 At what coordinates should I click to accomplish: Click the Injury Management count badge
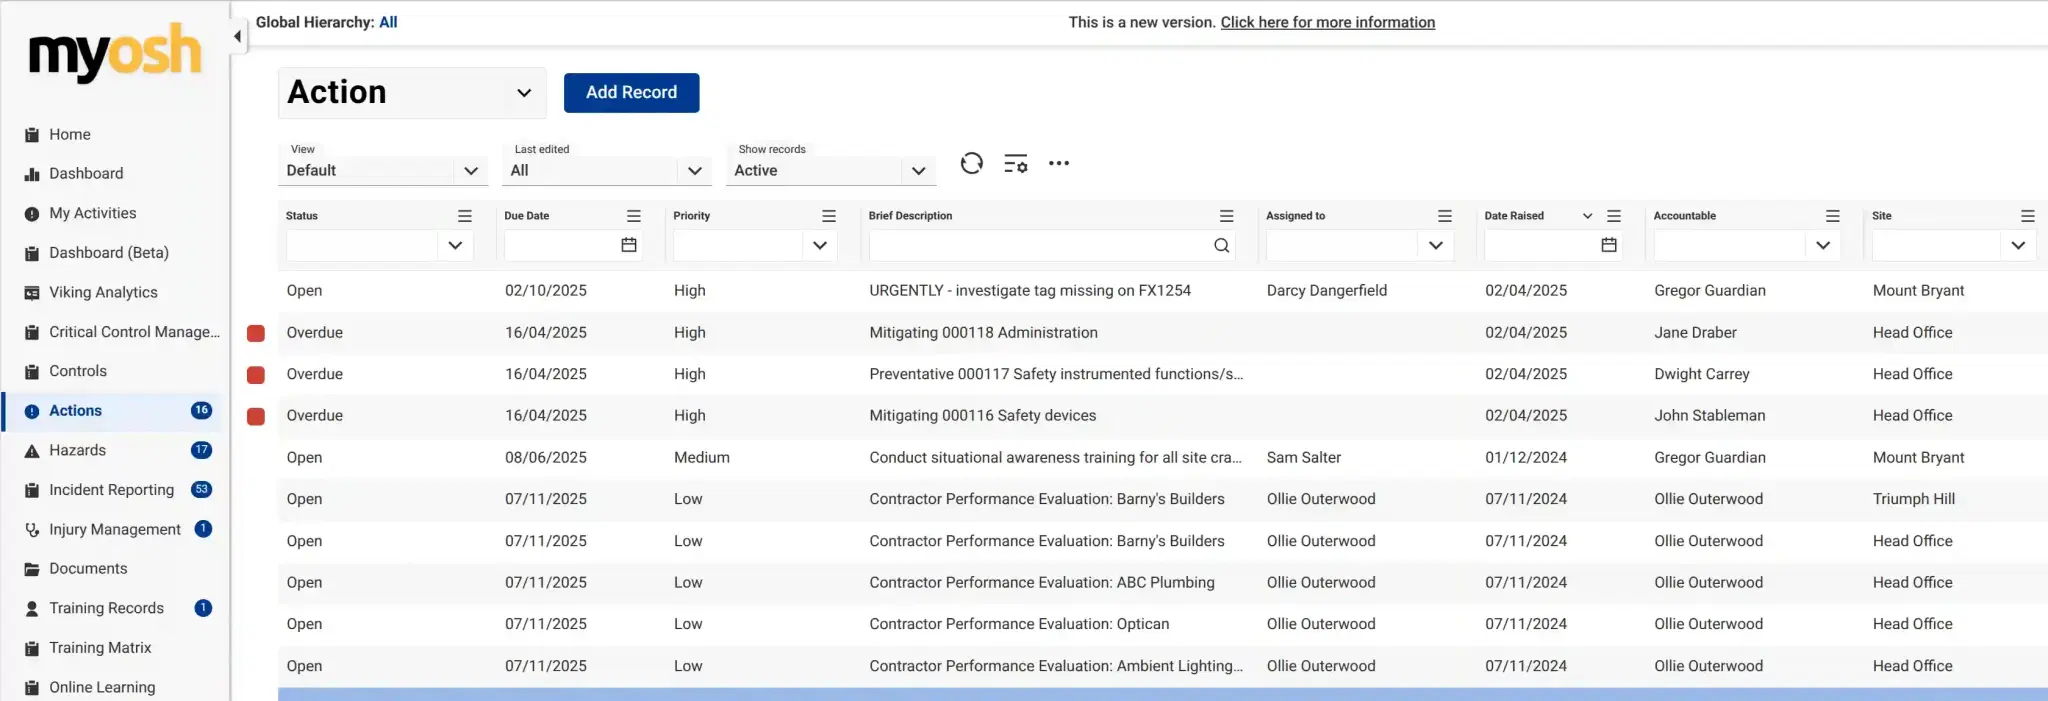203,529
